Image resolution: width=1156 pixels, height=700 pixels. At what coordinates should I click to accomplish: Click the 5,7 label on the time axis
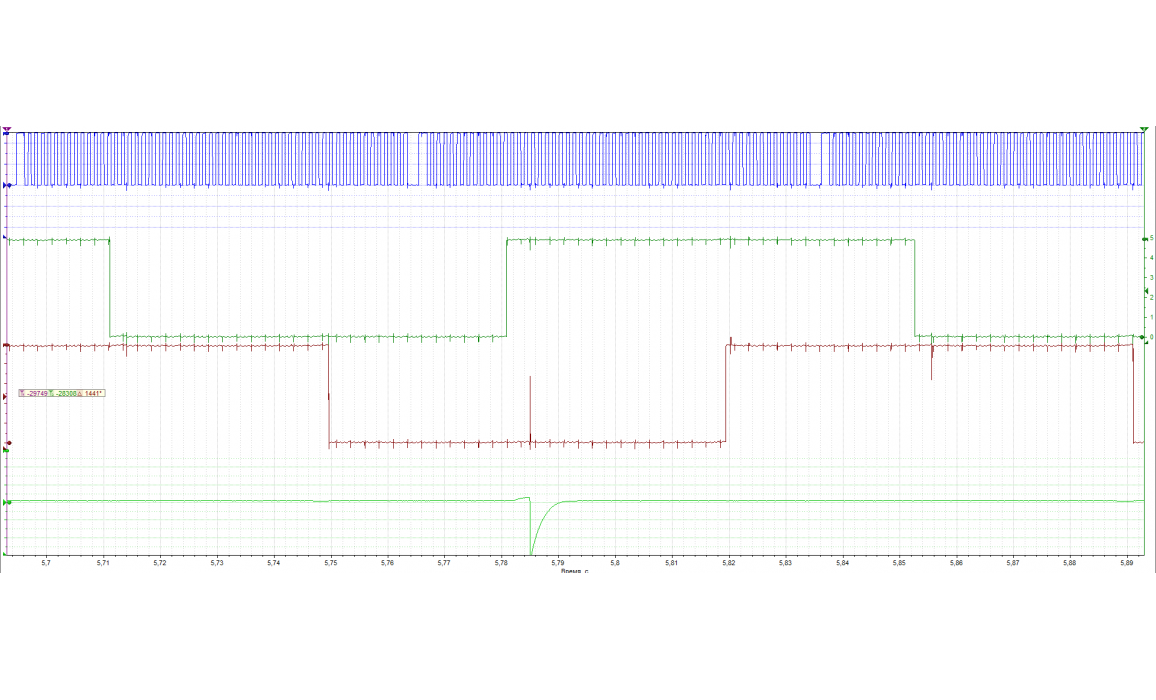point(46,563)
